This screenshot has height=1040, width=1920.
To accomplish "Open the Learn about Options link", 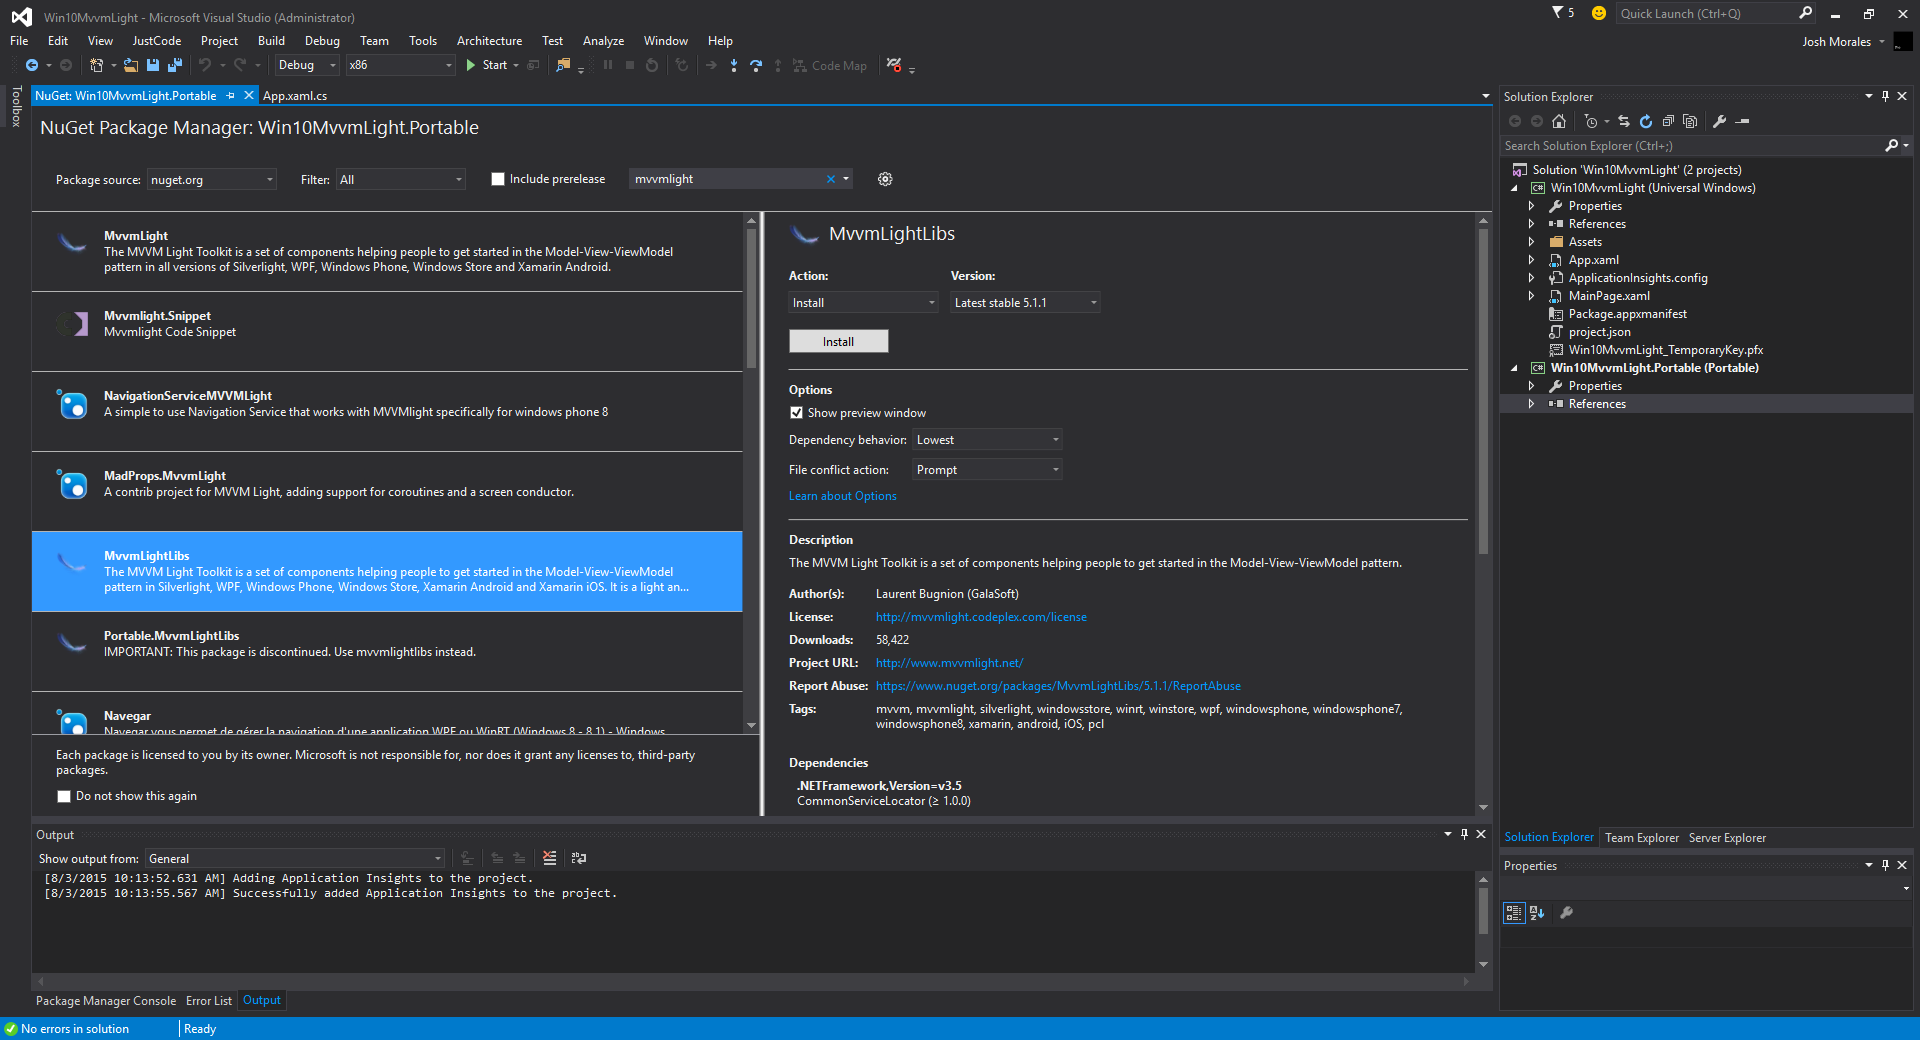I will pyautogui.click(x=842, y=495).
